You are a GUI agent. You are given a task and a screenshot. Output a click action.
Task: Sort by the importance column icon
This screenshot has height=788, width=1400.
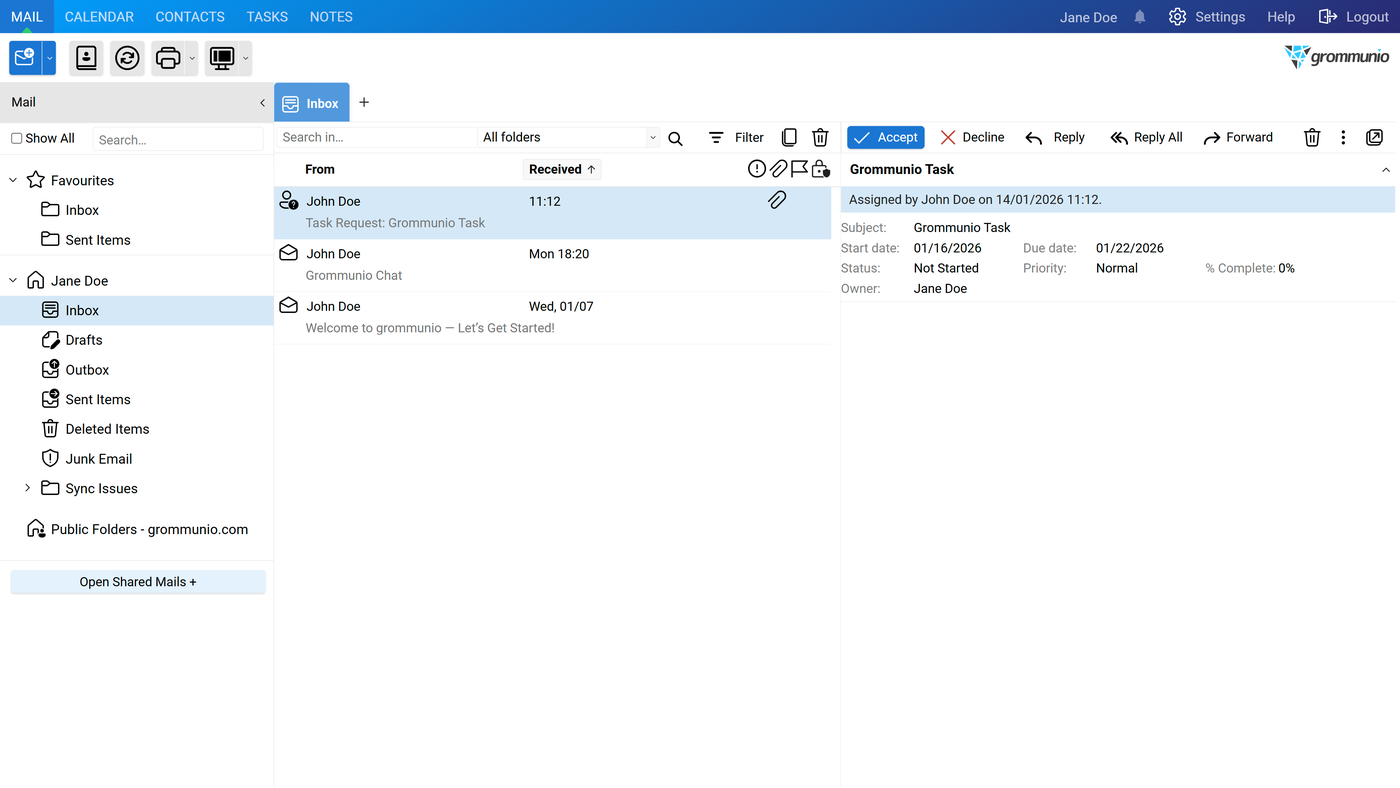pyautogui.click(x=757, y=169)
